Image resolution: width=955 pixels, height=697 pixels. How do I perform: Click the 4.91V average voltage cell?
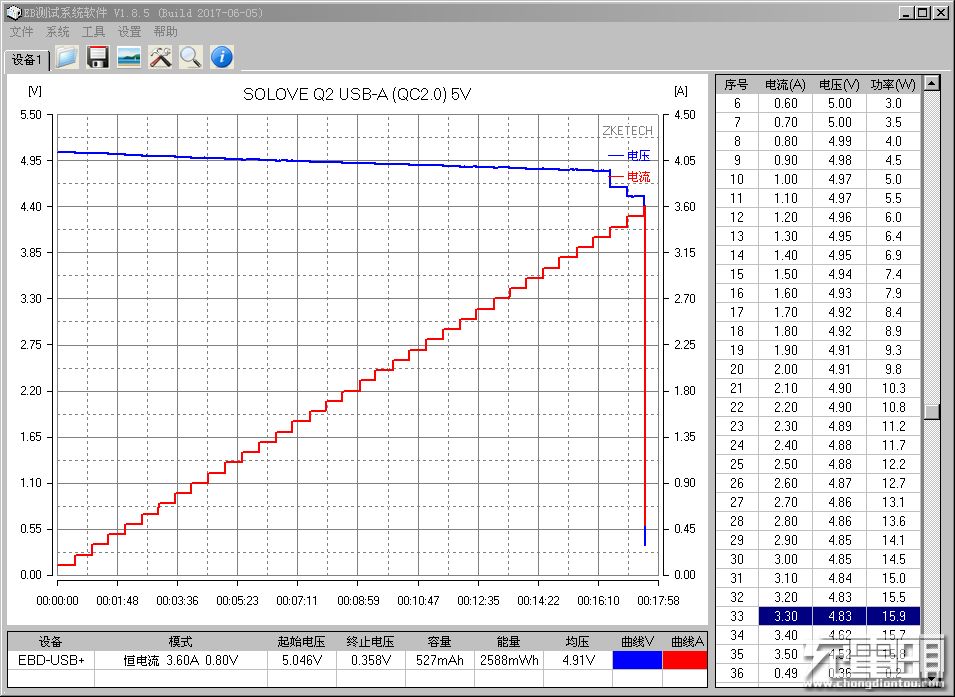tap(577, 660)
